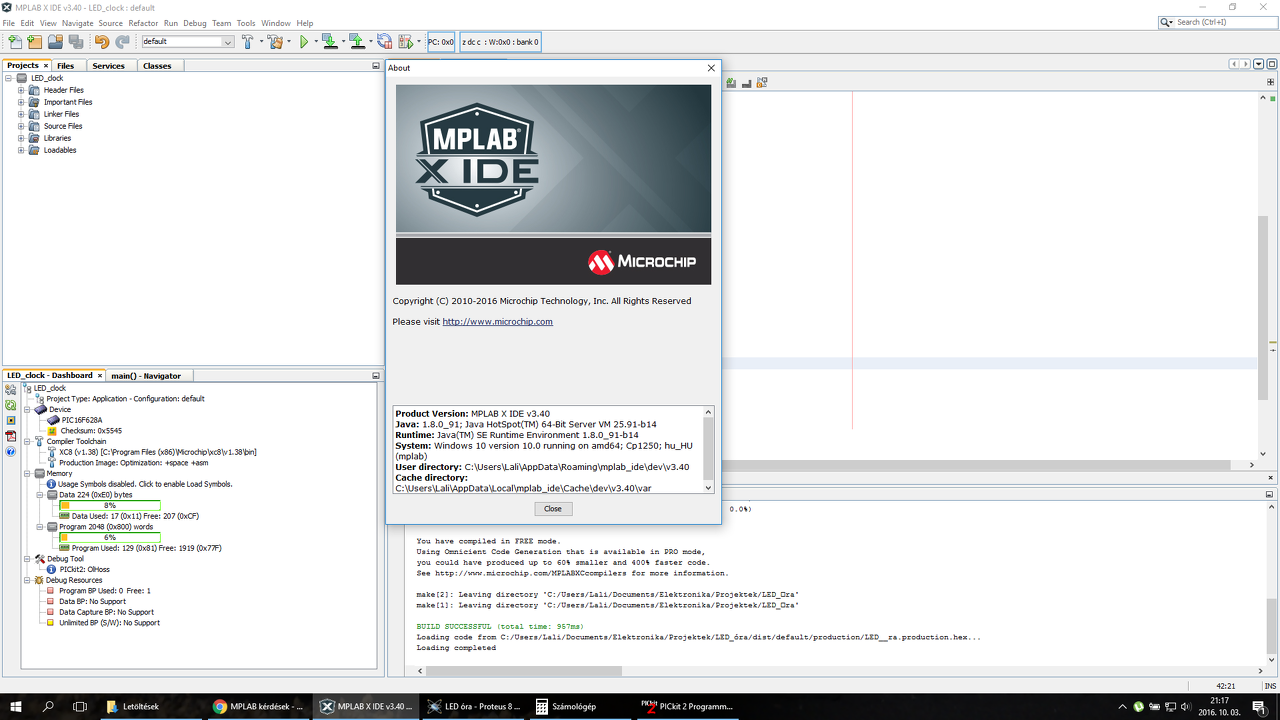Expand the Linker Files folder
This screenshot has height=720, width=1280.
(x=21, y=114)
